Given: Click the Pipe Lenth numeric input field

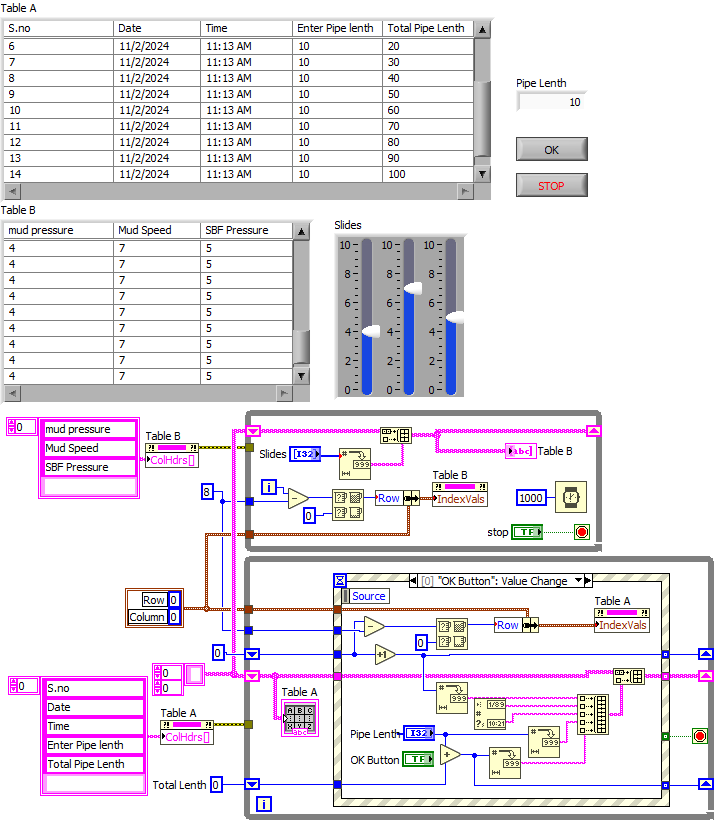Looking at the screenshot, I should [551, 102].
